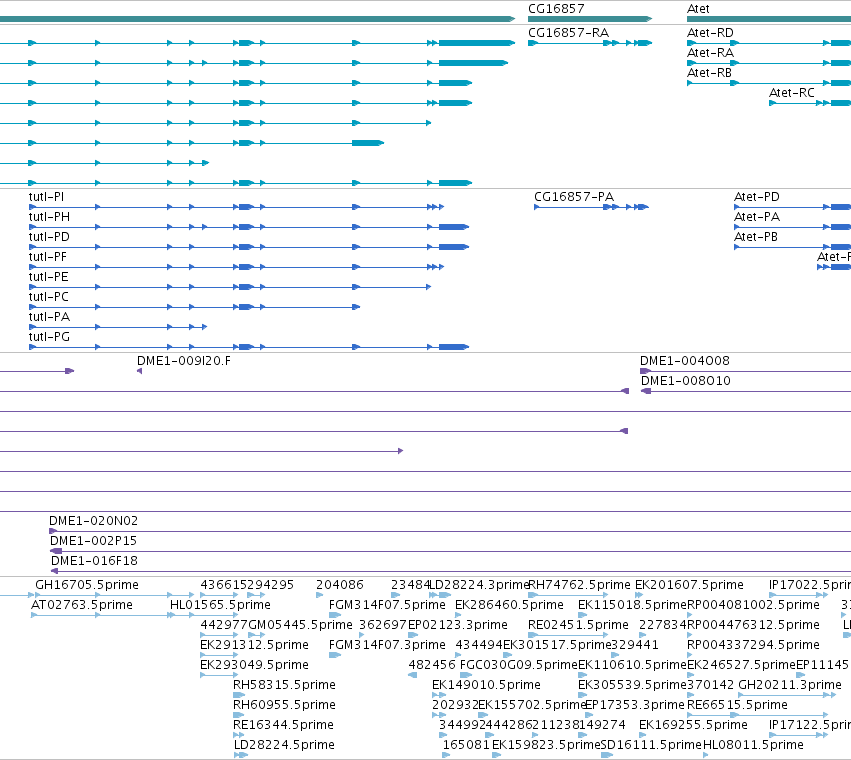Open EST FGM314F07.3prime
This screenshot has height=760, width=851.
point(387,645)
